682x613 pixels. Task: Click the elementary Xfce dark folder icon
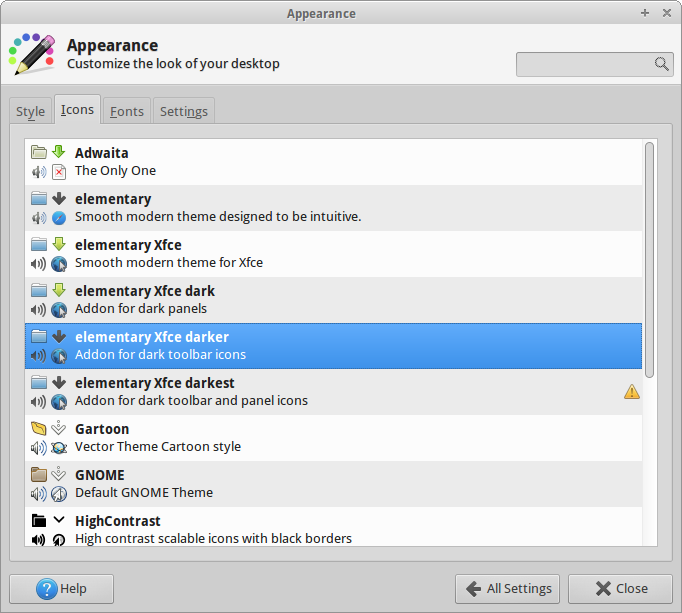pyautogui.click(x=39, y=290)
